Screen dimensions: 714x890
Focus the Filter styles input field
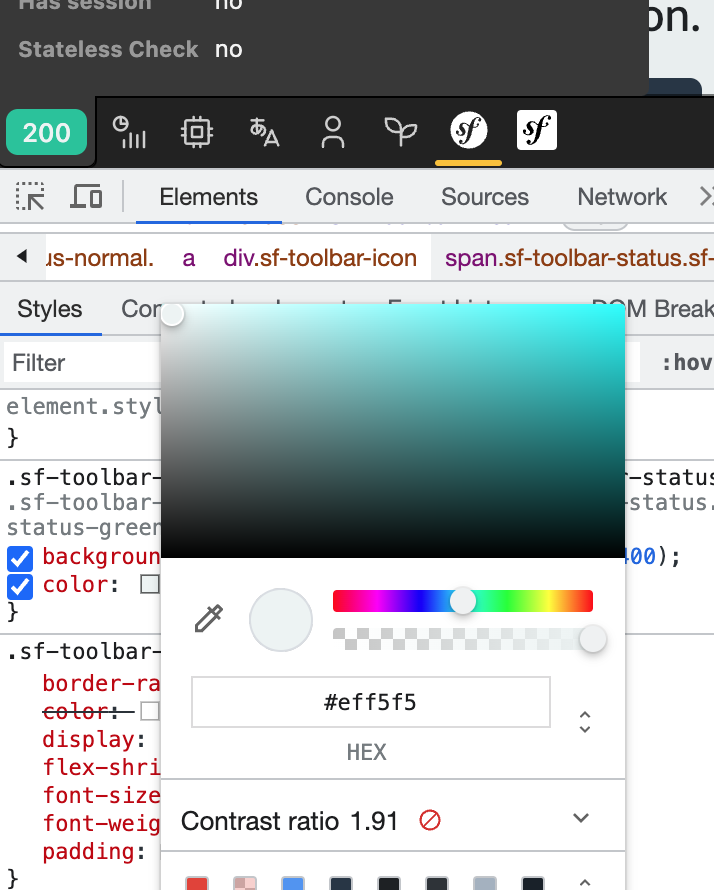click(x=82, y=363)
